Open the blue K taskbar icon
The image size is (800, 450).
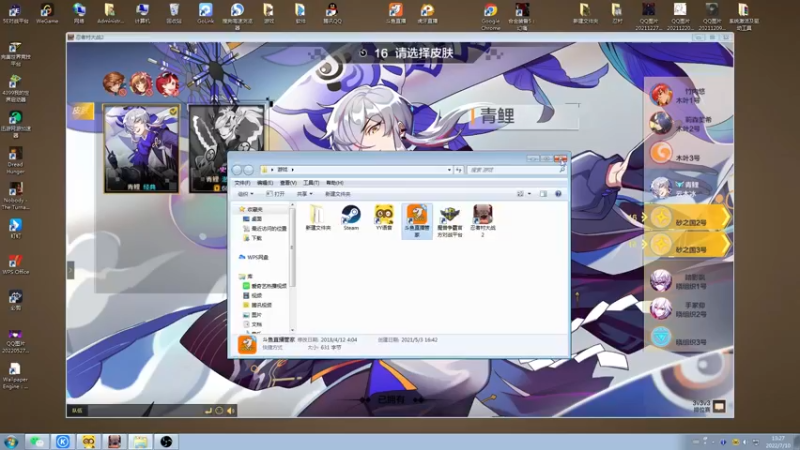pyautogui.click(x=63, y=442)
